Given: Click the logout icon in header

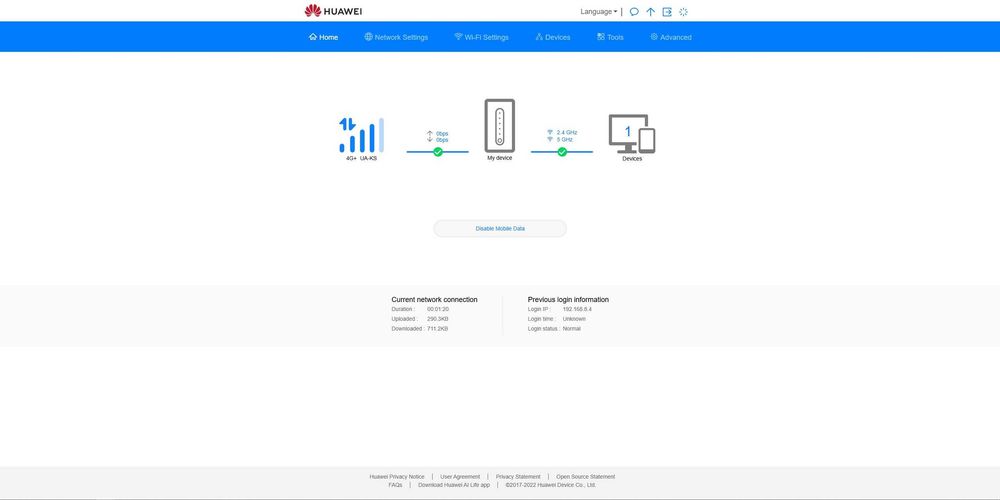Looking at the screenshot, I should tap(667, 11).
